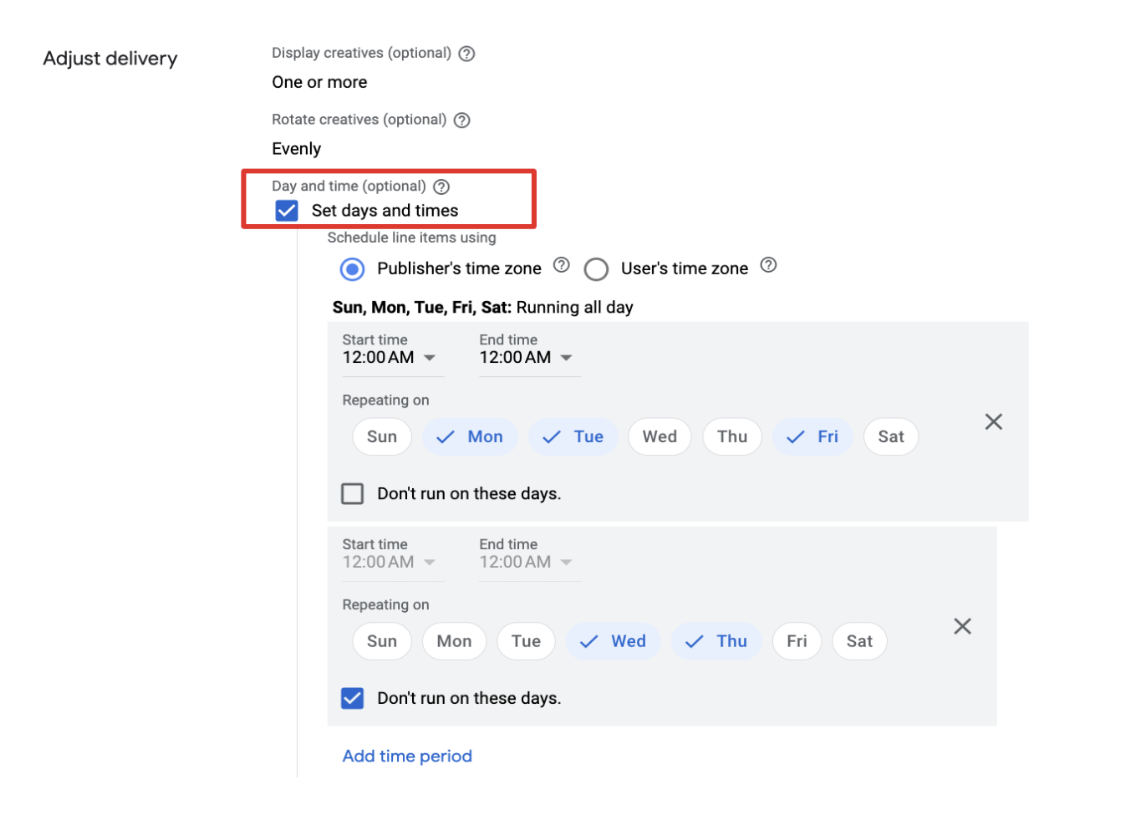The width and height of the screenshot is (1124, 816).
Task: Open the Display creatives help icon
Action: 466,53
